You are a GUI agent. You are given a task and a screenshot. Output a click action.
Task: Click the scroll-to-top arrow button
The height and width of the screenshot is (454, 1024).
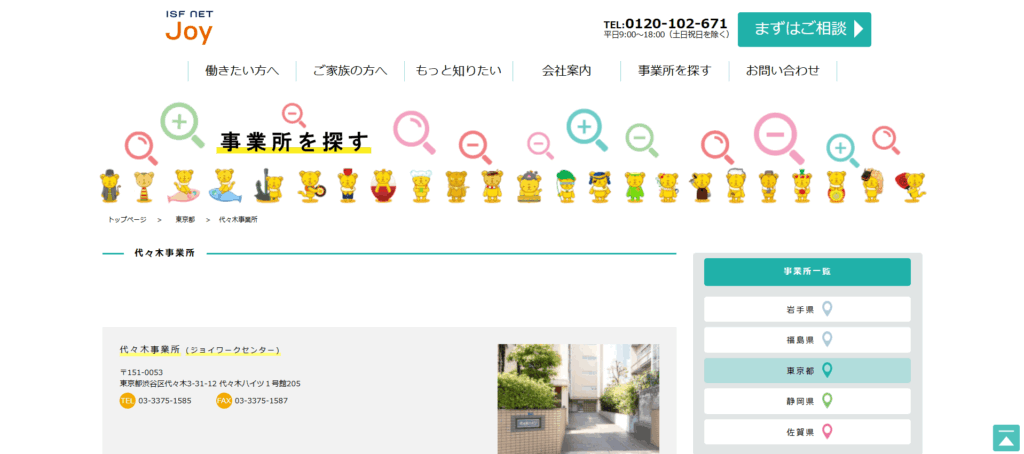pos(1006,438)
